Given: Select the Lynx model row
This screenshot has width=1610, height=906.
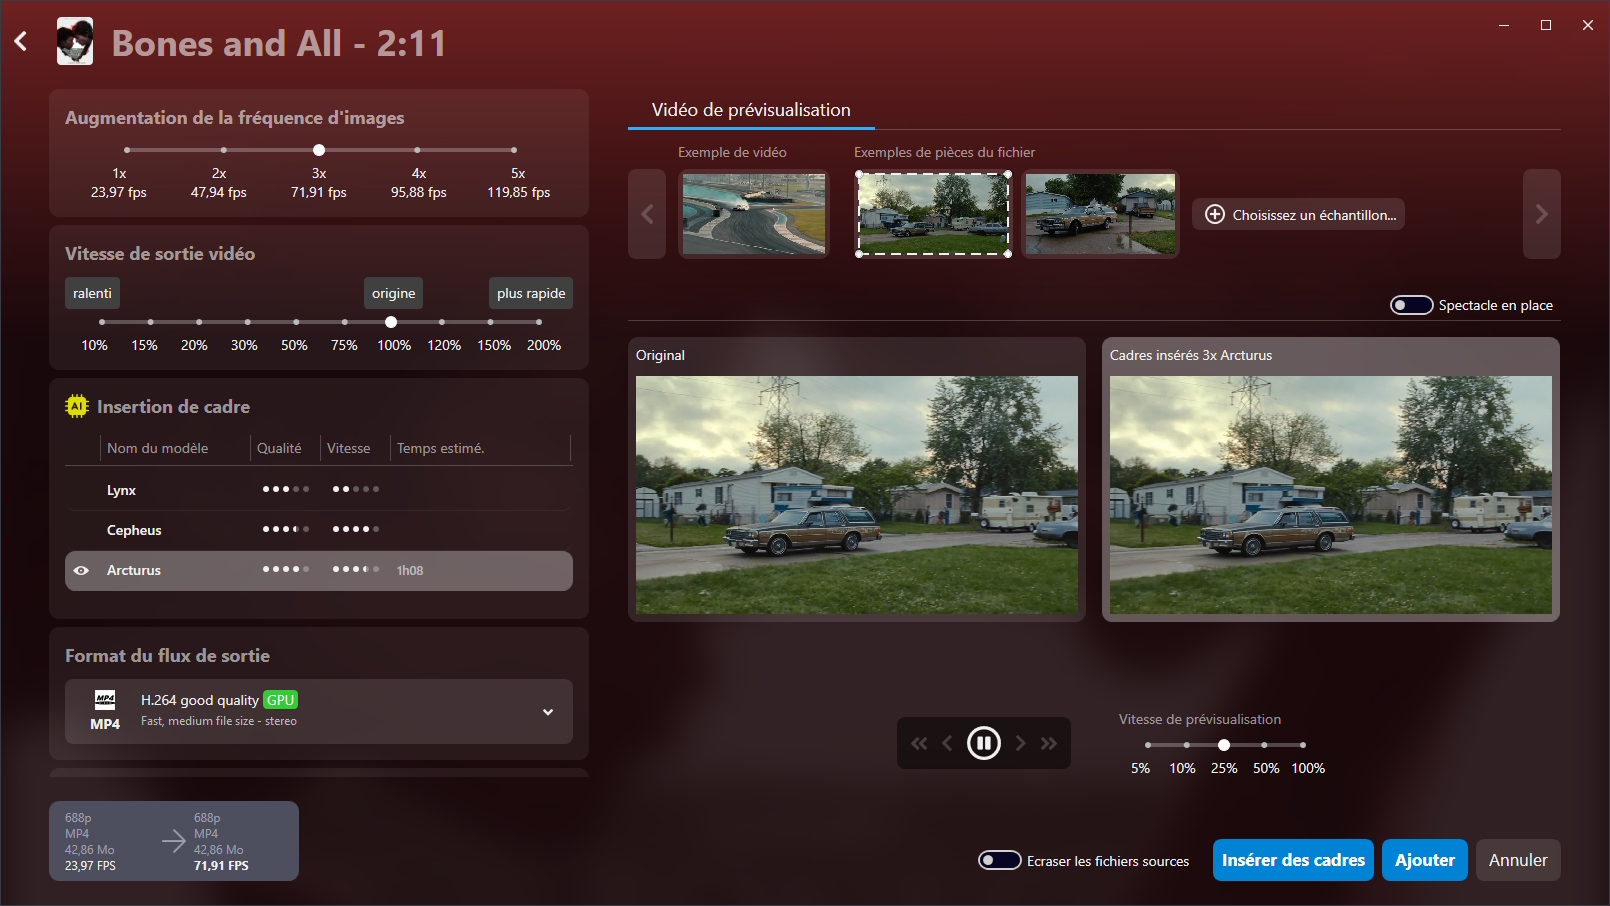Looking at the screenshot, I should [319, 490].
